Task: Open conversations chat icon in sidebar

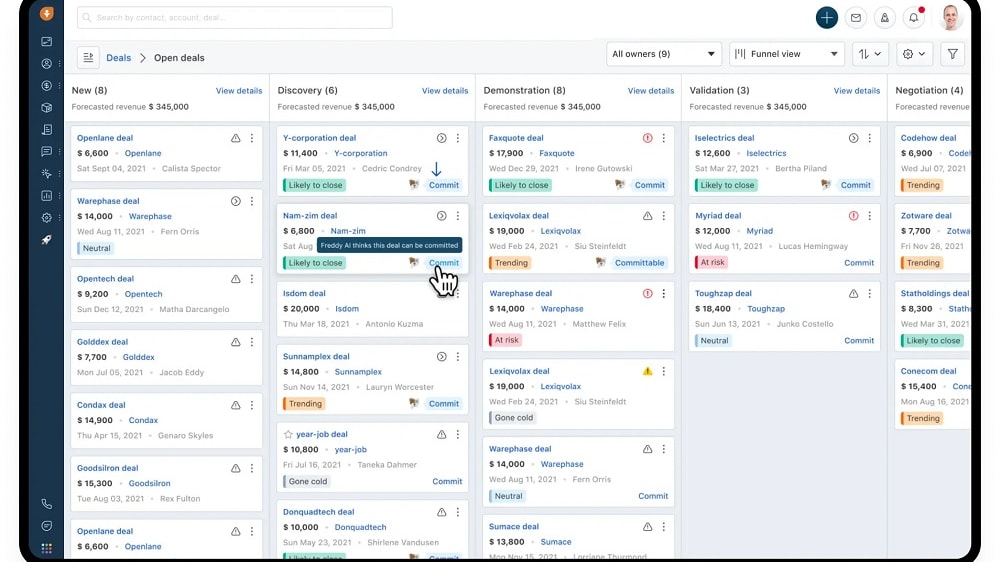Action: pyautogui.click(x=47, y=152)
